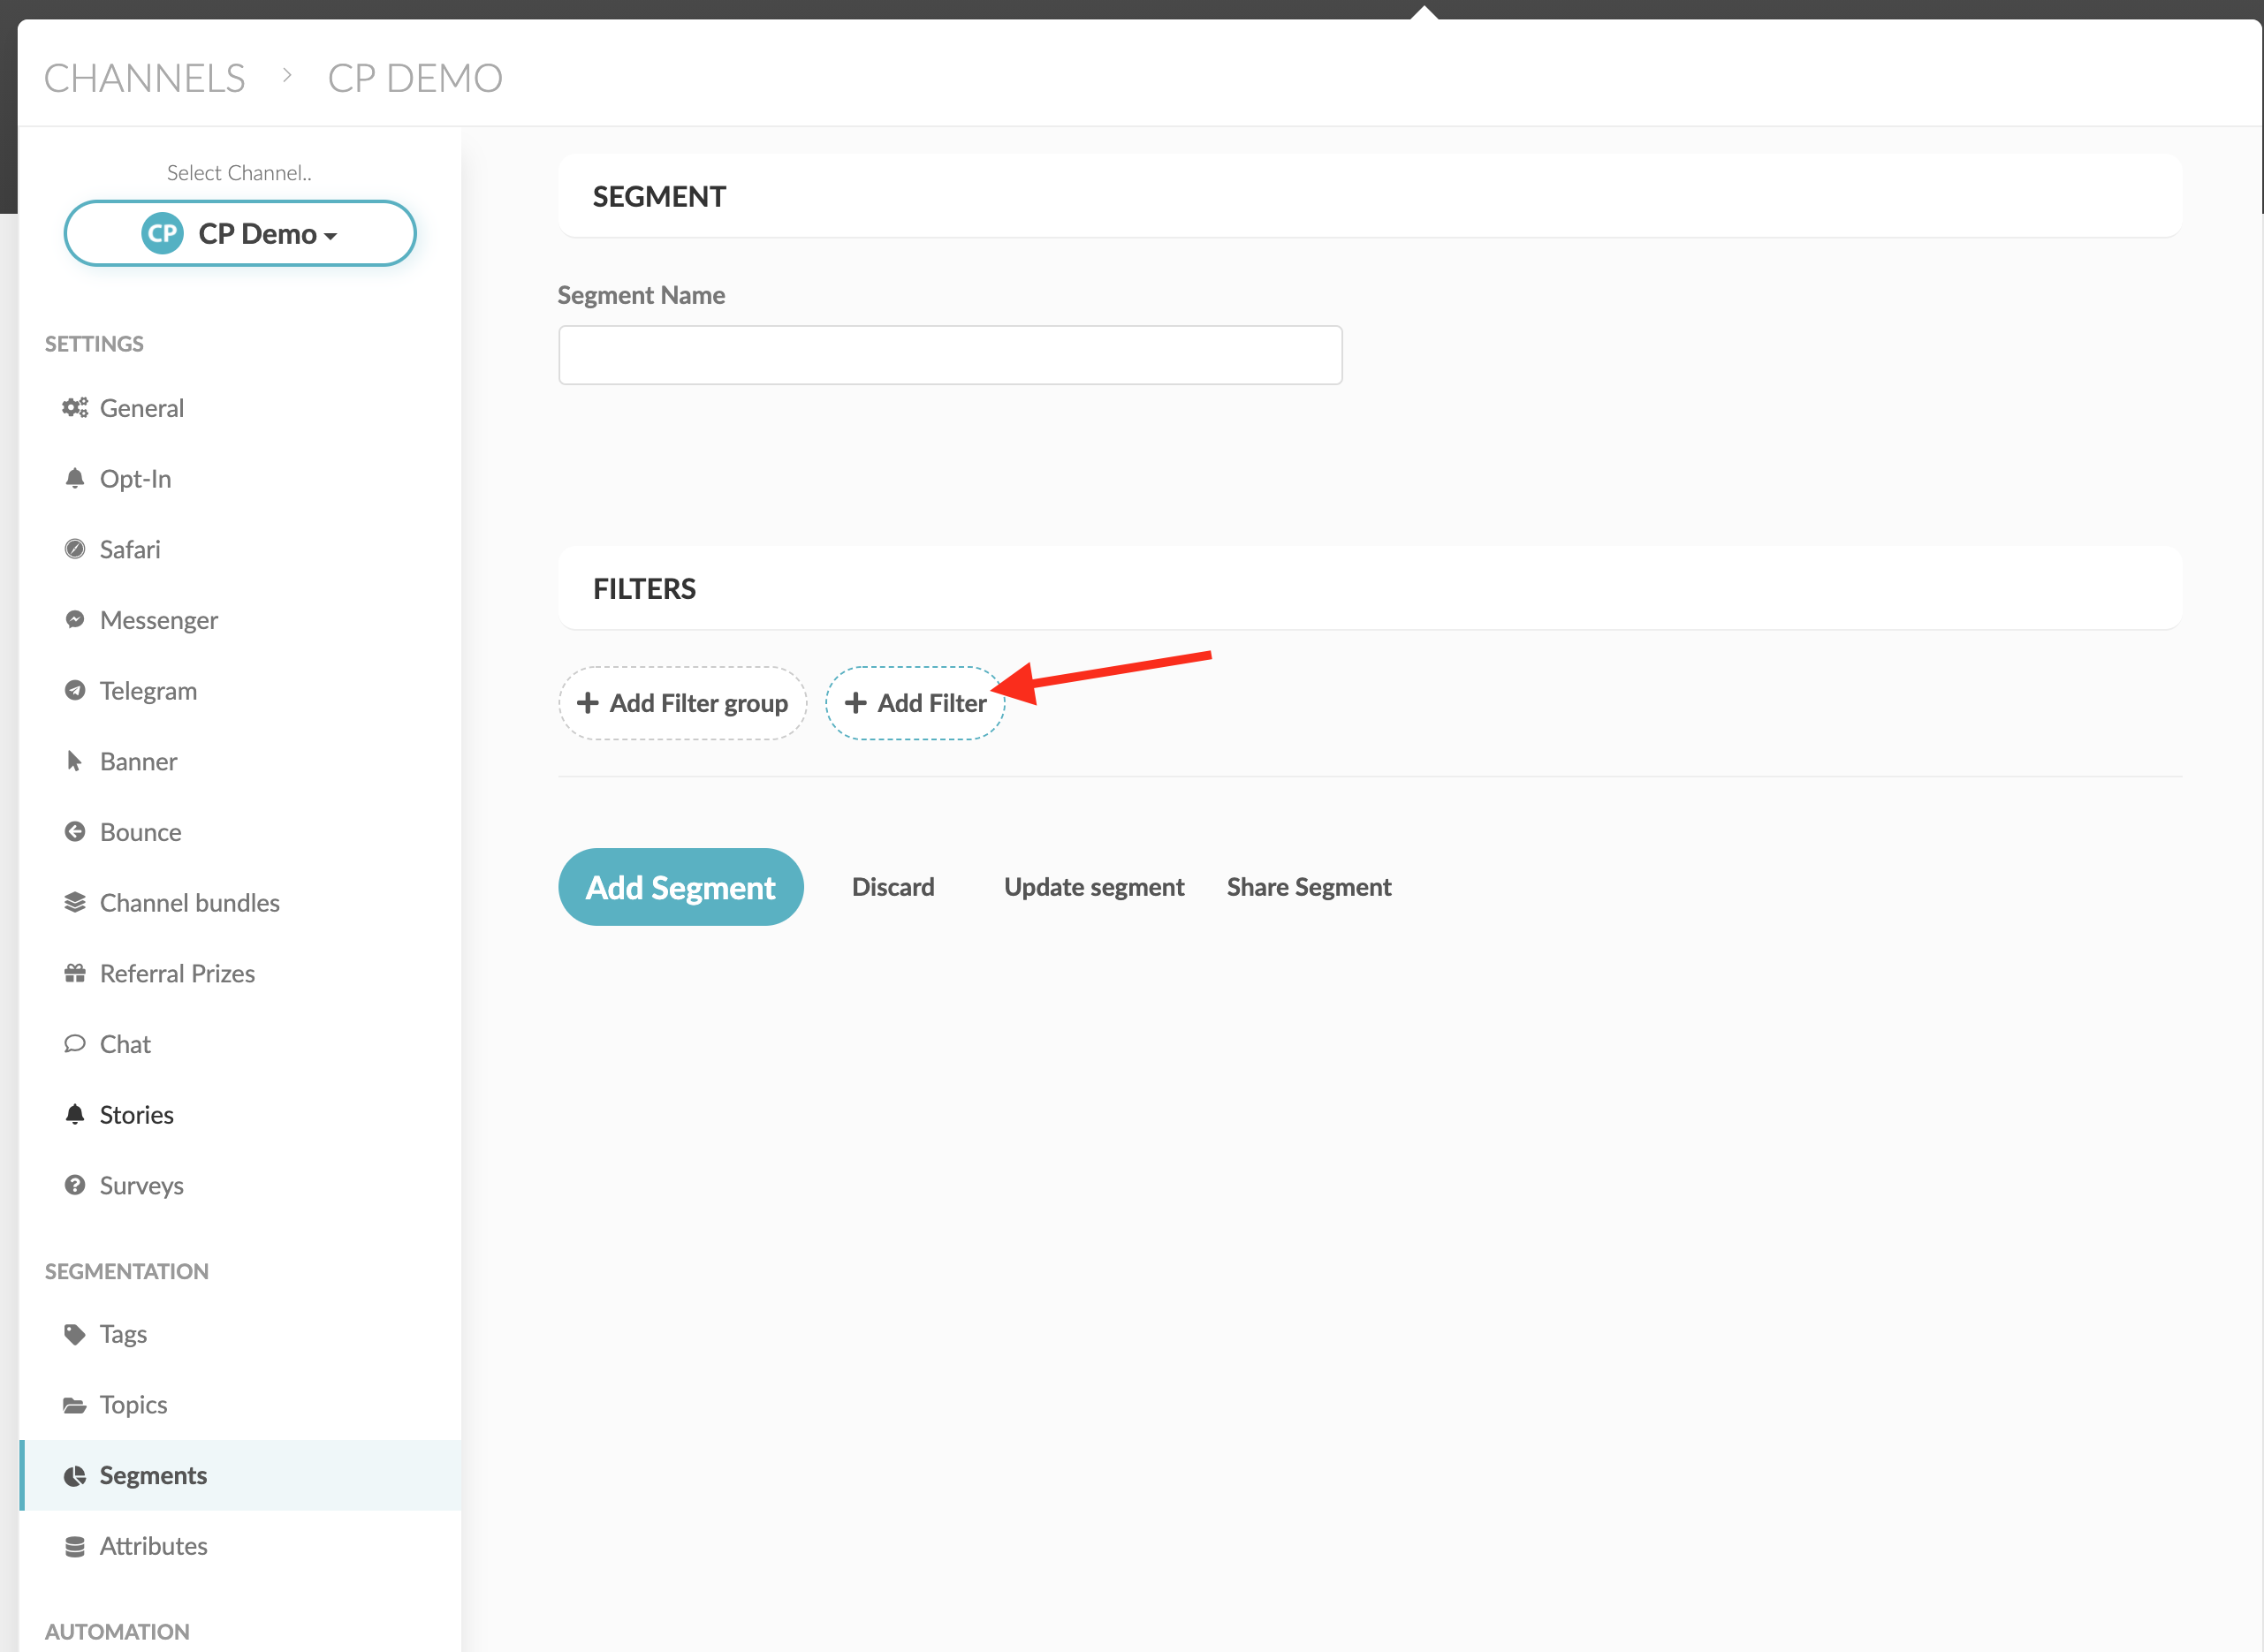Viewport: 2264px width, 1652px height.
Task: Go to the Topics section
Action: [x=133, y=1404]
